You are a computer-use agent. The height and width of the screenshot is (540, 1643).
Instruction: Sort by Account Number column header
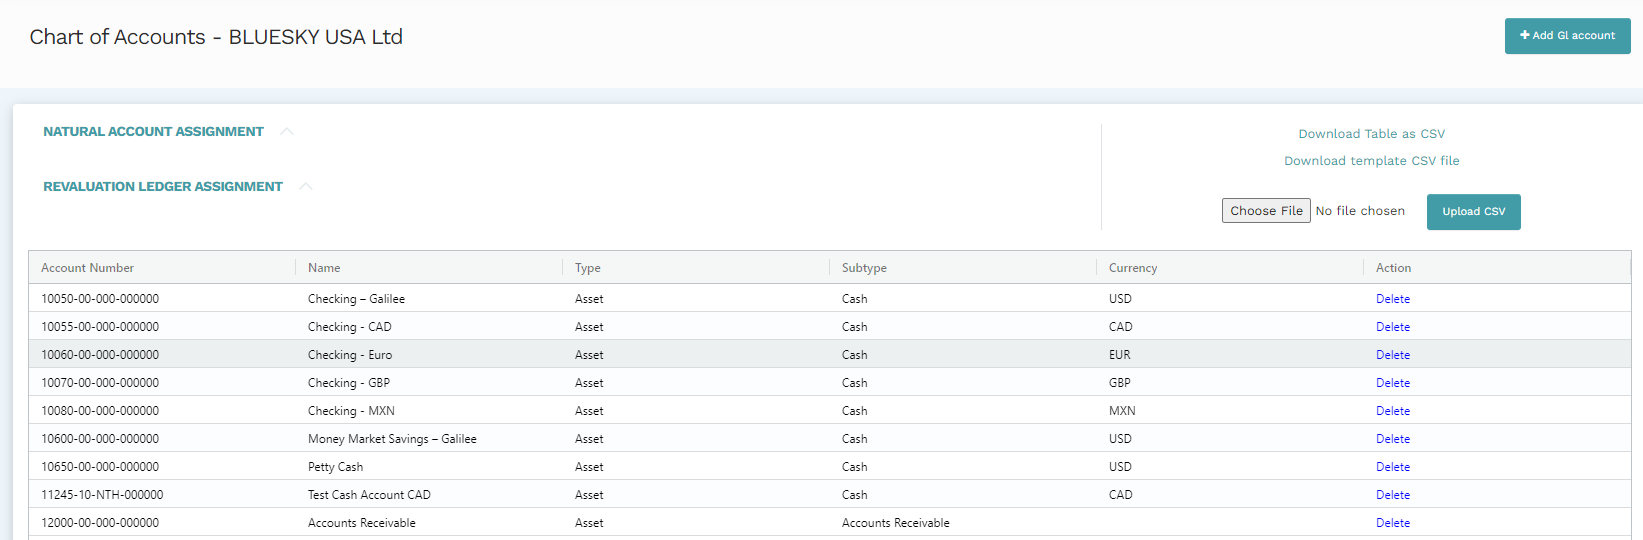coord(88,268)
